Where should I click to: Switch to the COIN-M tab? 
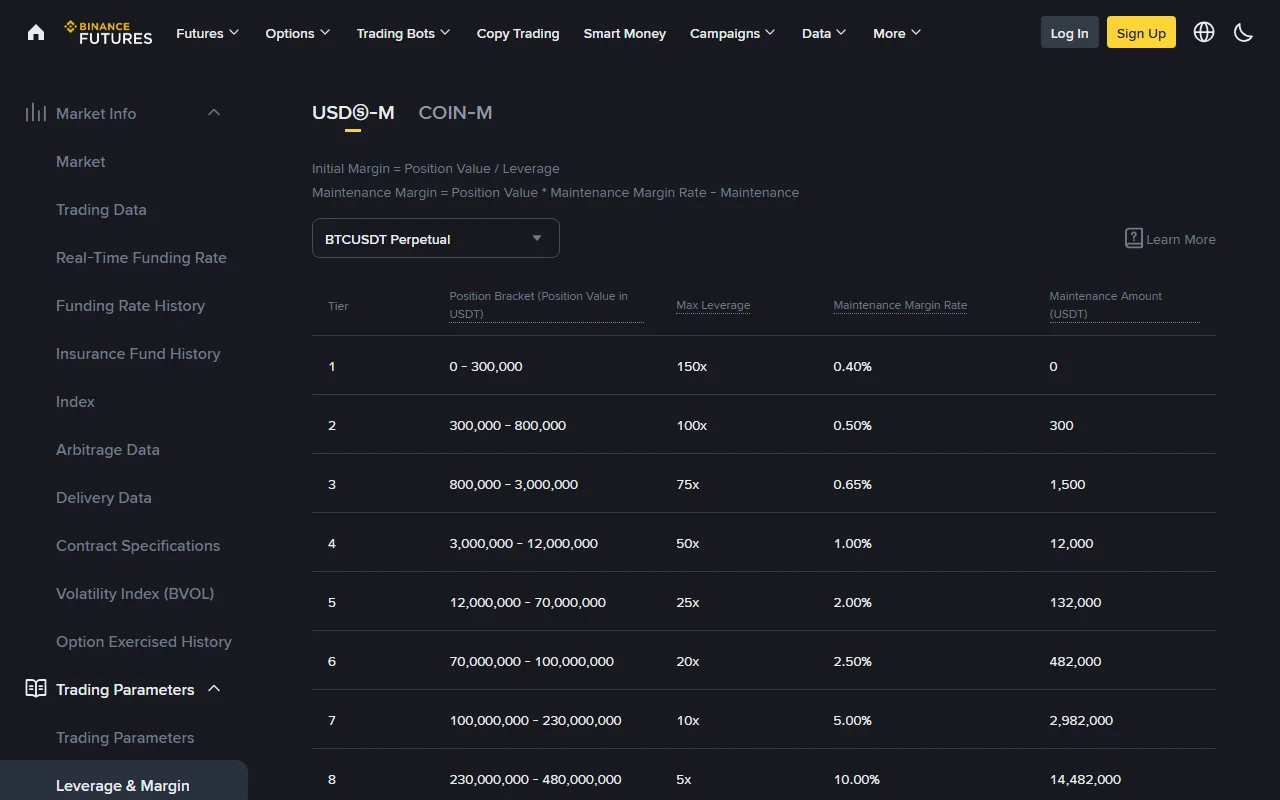coord(456,113)
